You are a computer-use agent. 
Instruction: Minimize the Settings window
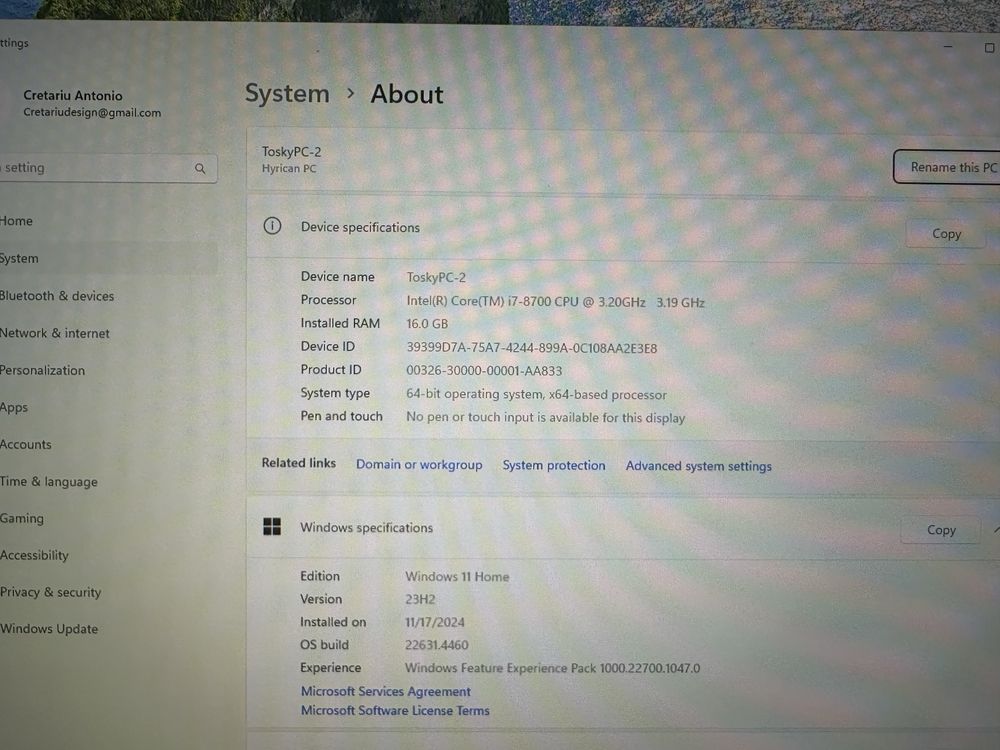(948, 47)
